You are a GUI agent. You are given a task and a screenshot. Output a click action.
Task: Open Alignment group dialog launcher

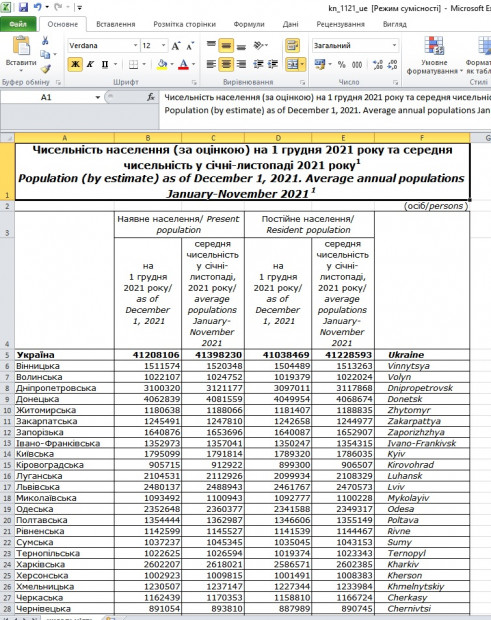[302, 82]
